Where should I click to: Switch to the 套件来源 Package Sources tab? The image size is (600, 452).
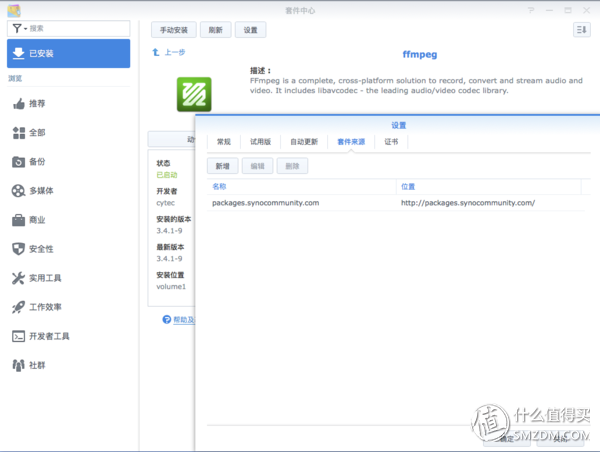tap(351, 142)
